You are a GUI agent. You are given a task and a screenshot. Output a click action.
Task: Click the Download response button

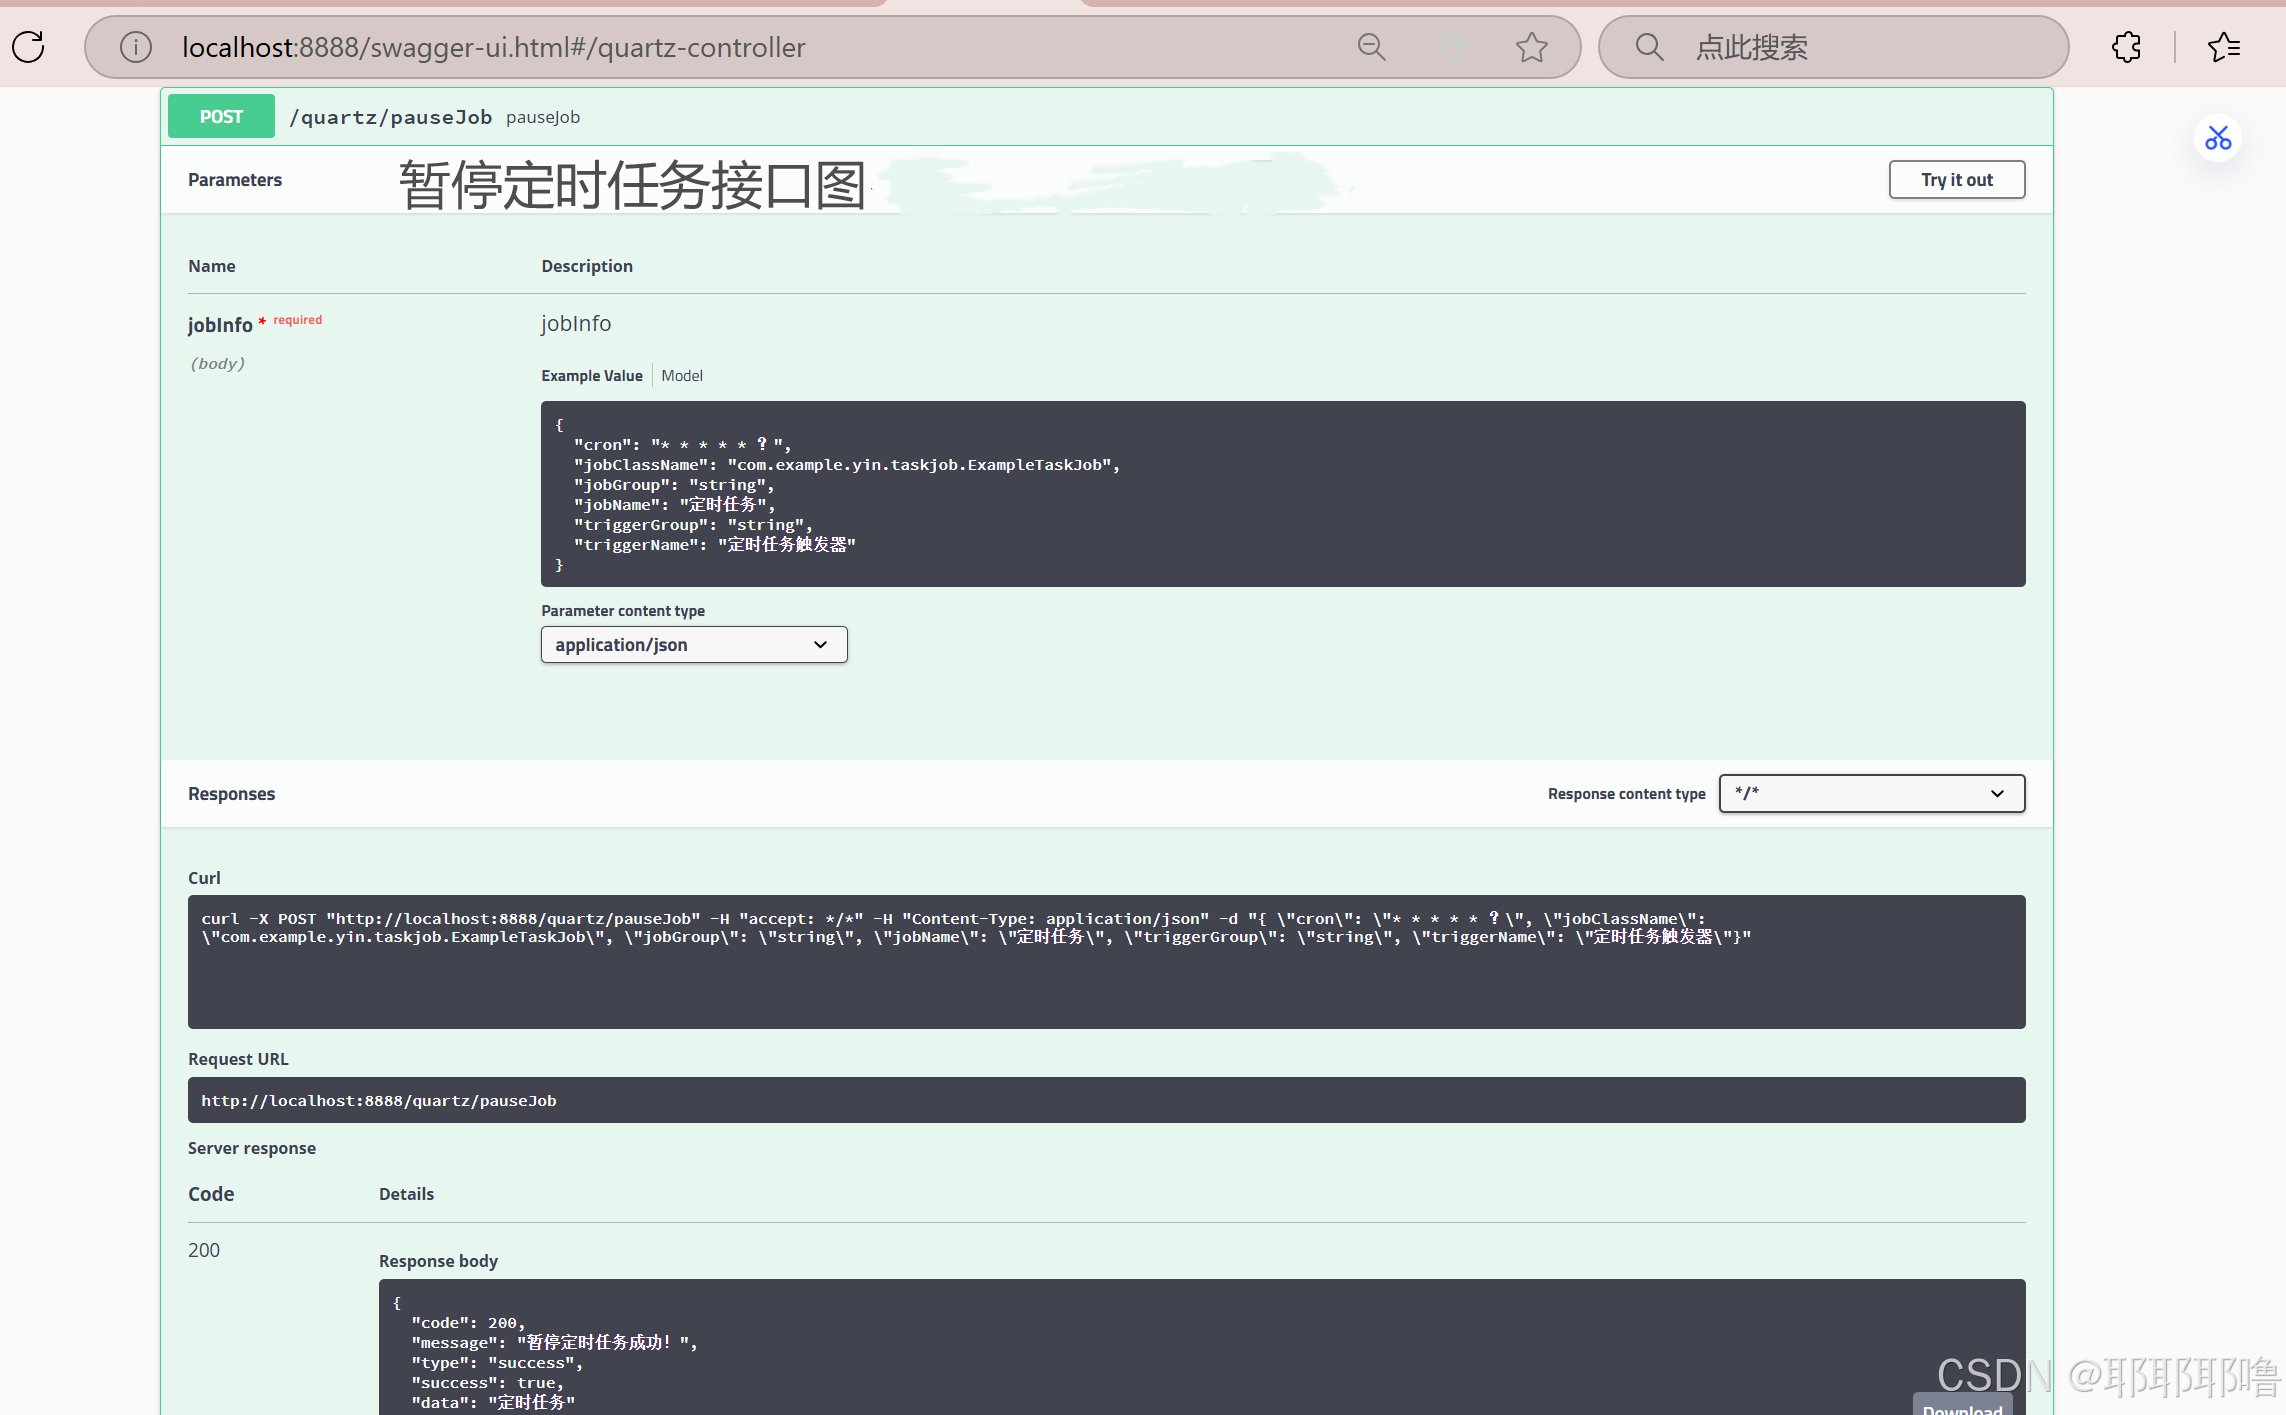click(x=1962, y=1405)
